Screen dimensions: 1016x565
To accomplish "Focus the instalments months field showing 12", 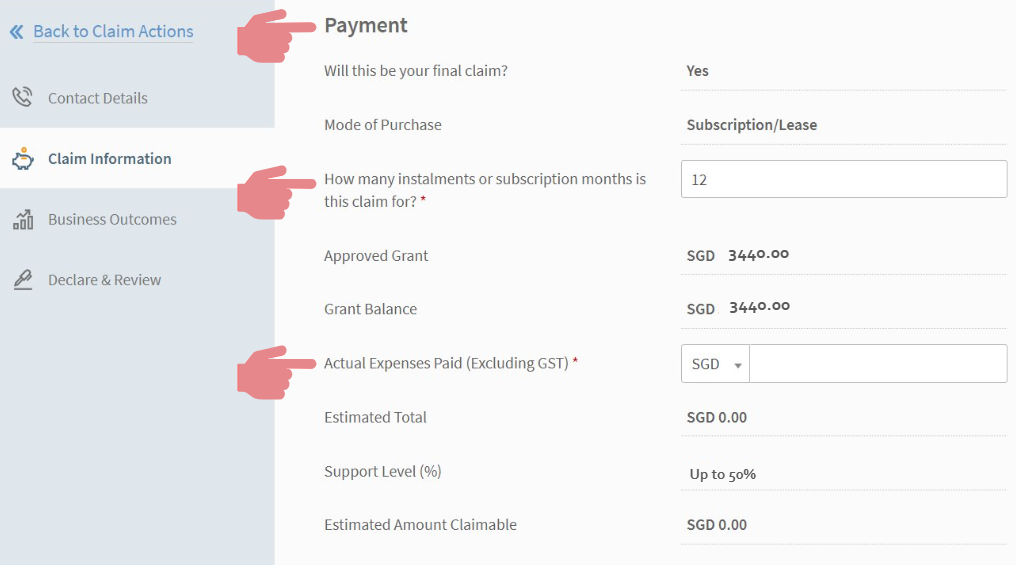I will pyautogui.click(x=844, y=179).
